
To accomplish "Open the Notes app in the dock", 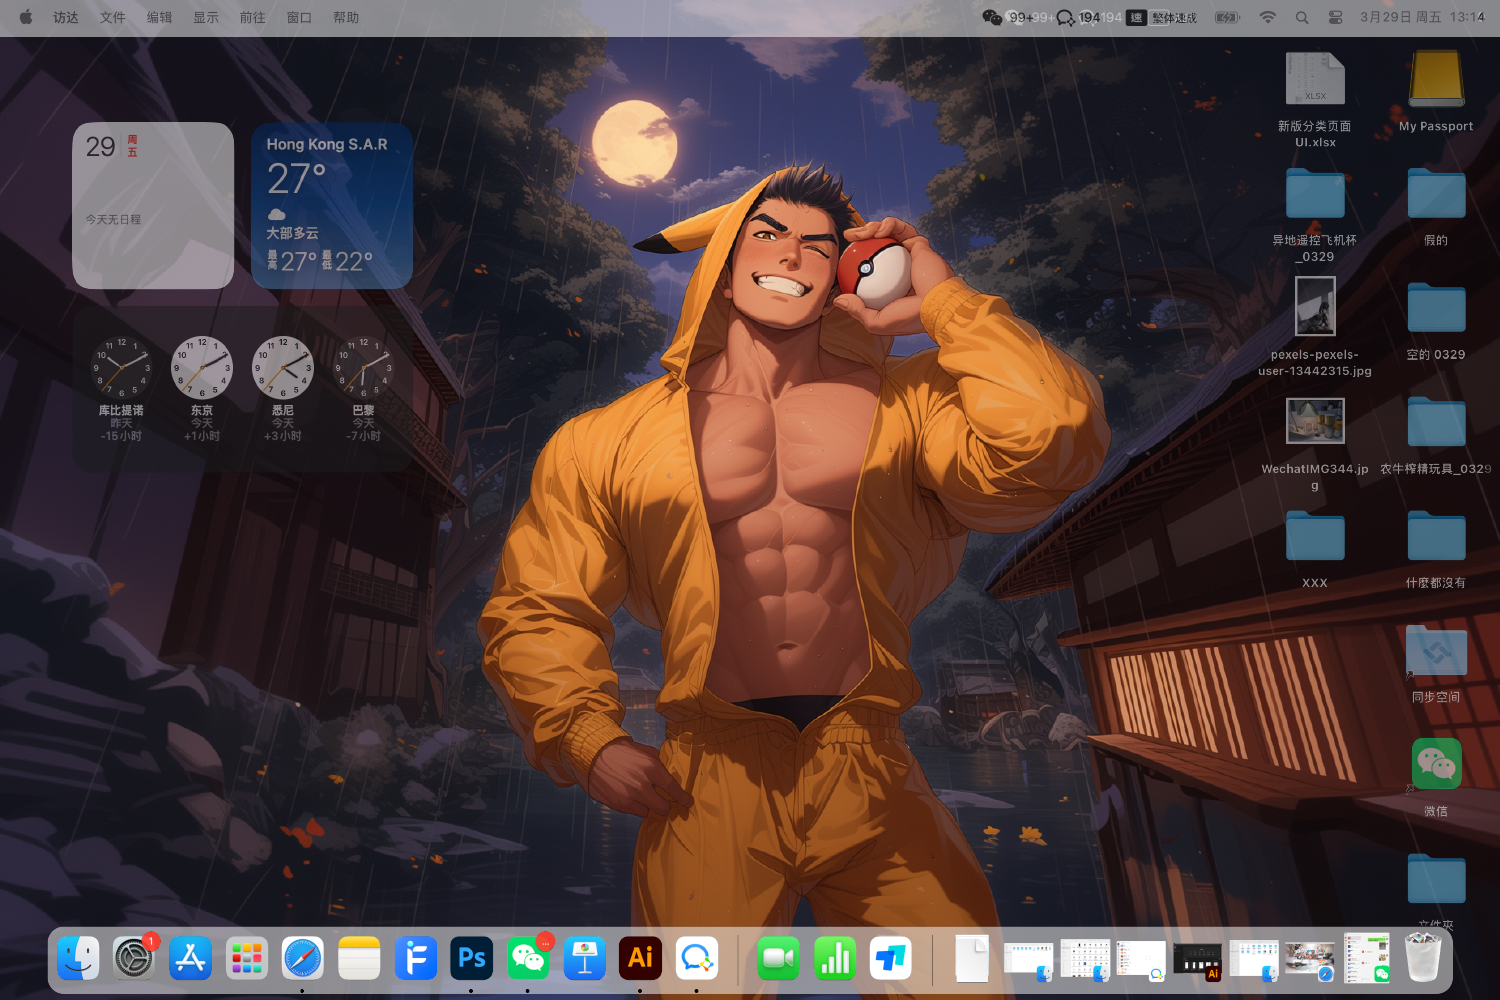I will (x=359, y=959).
